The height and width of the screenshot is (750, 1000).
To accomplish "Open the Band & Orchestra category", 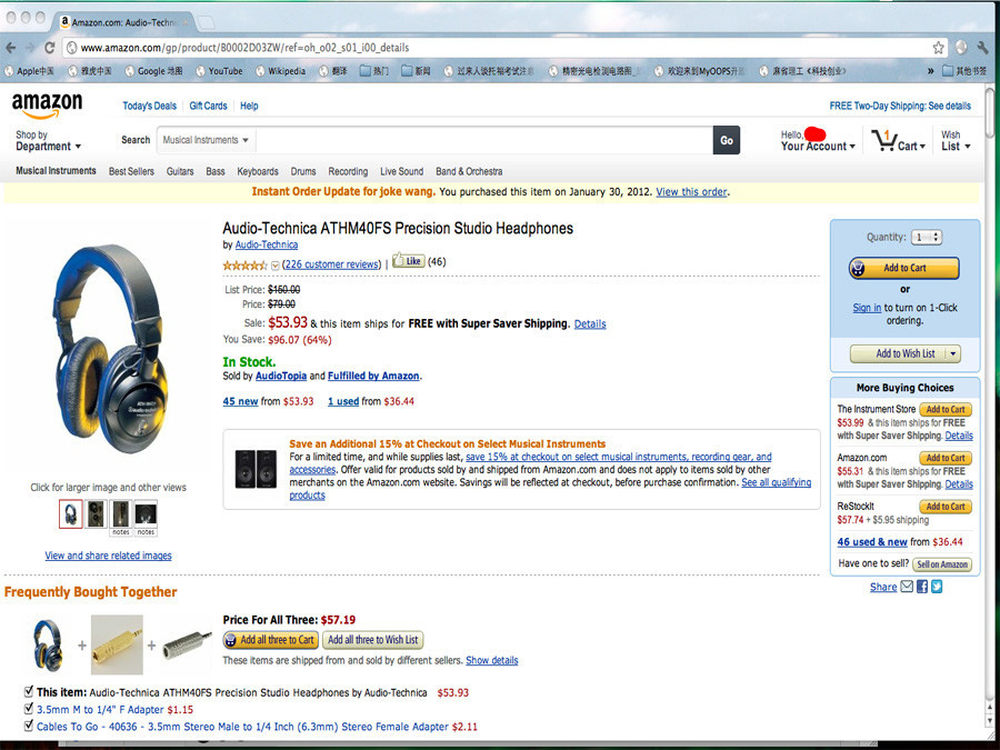I will [469, 172].
